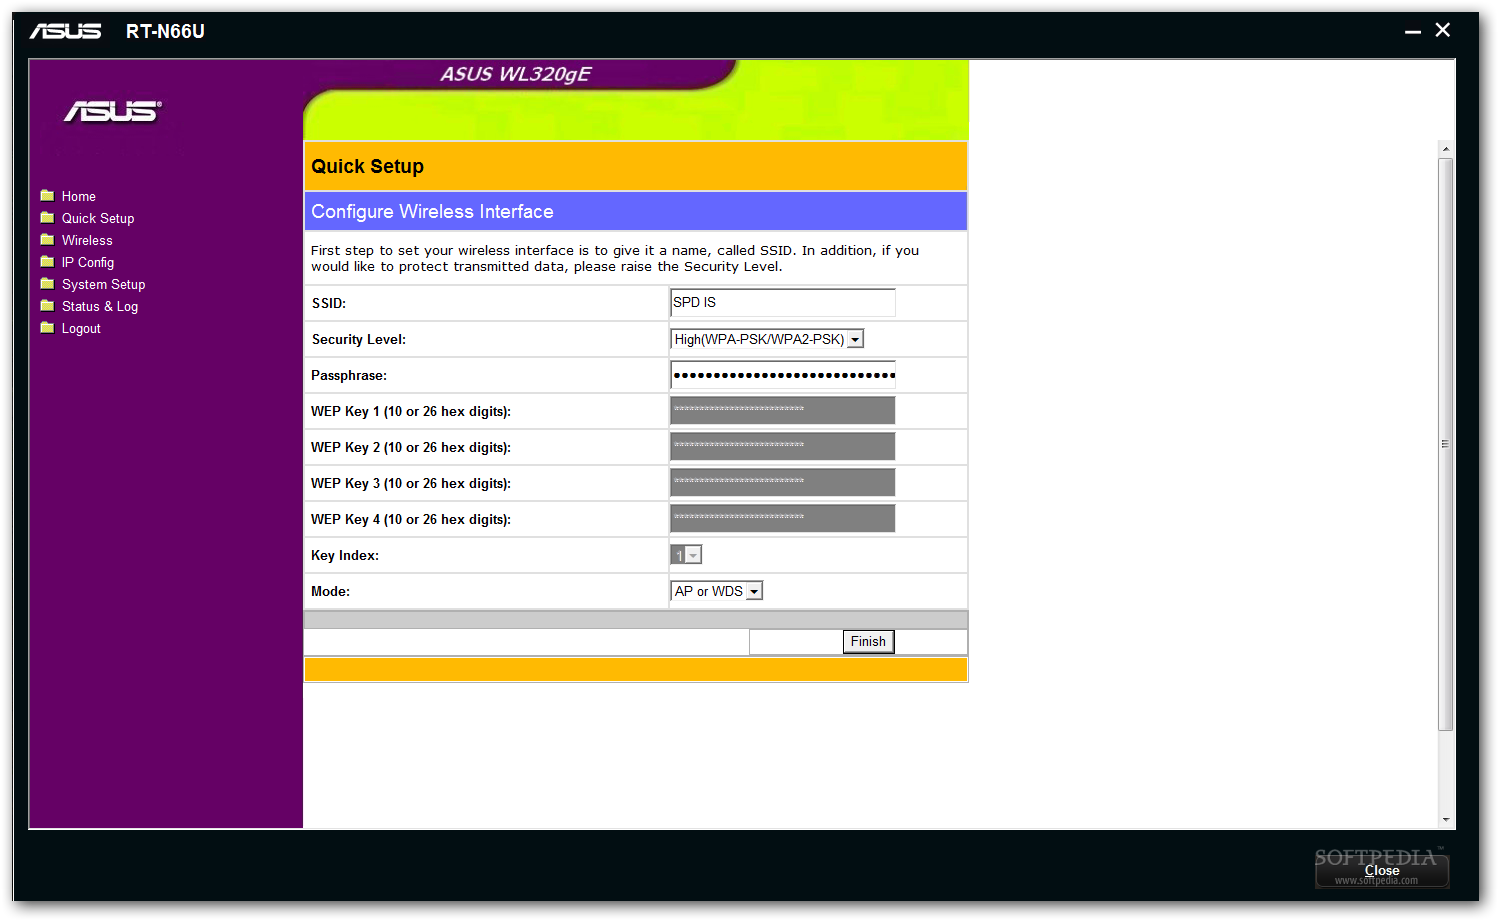Viewport: 1499px width, 921px height.
Task: View Status & Log page
Action: 100,306
